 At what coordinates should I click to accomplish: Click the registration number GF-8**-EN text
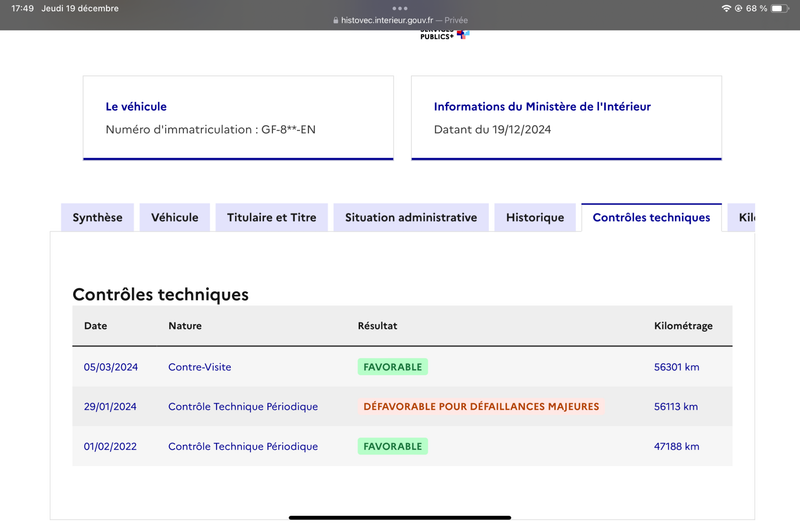coord(288,130)
